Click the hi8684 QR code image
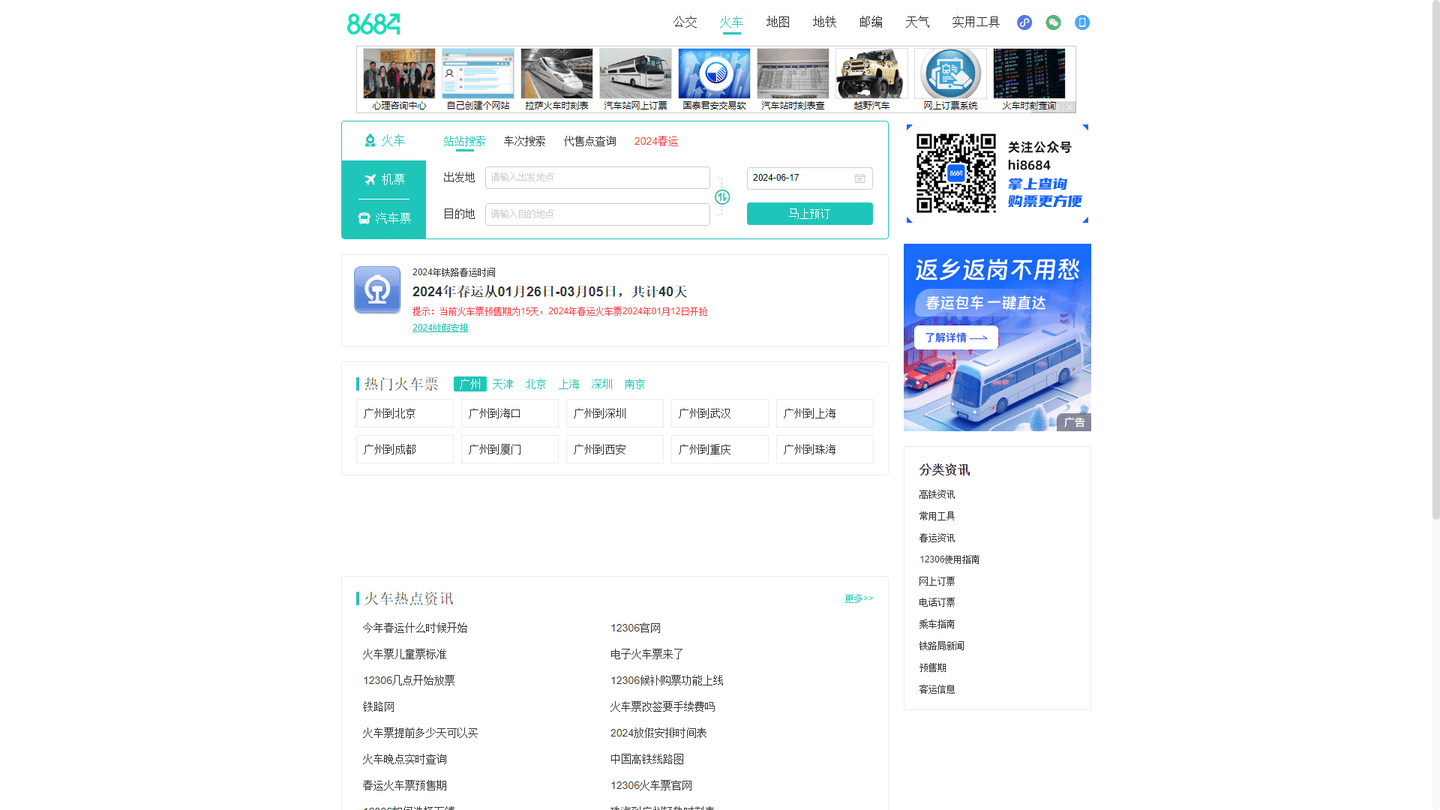Screen dimensions: 1440x810 (956, 173)
